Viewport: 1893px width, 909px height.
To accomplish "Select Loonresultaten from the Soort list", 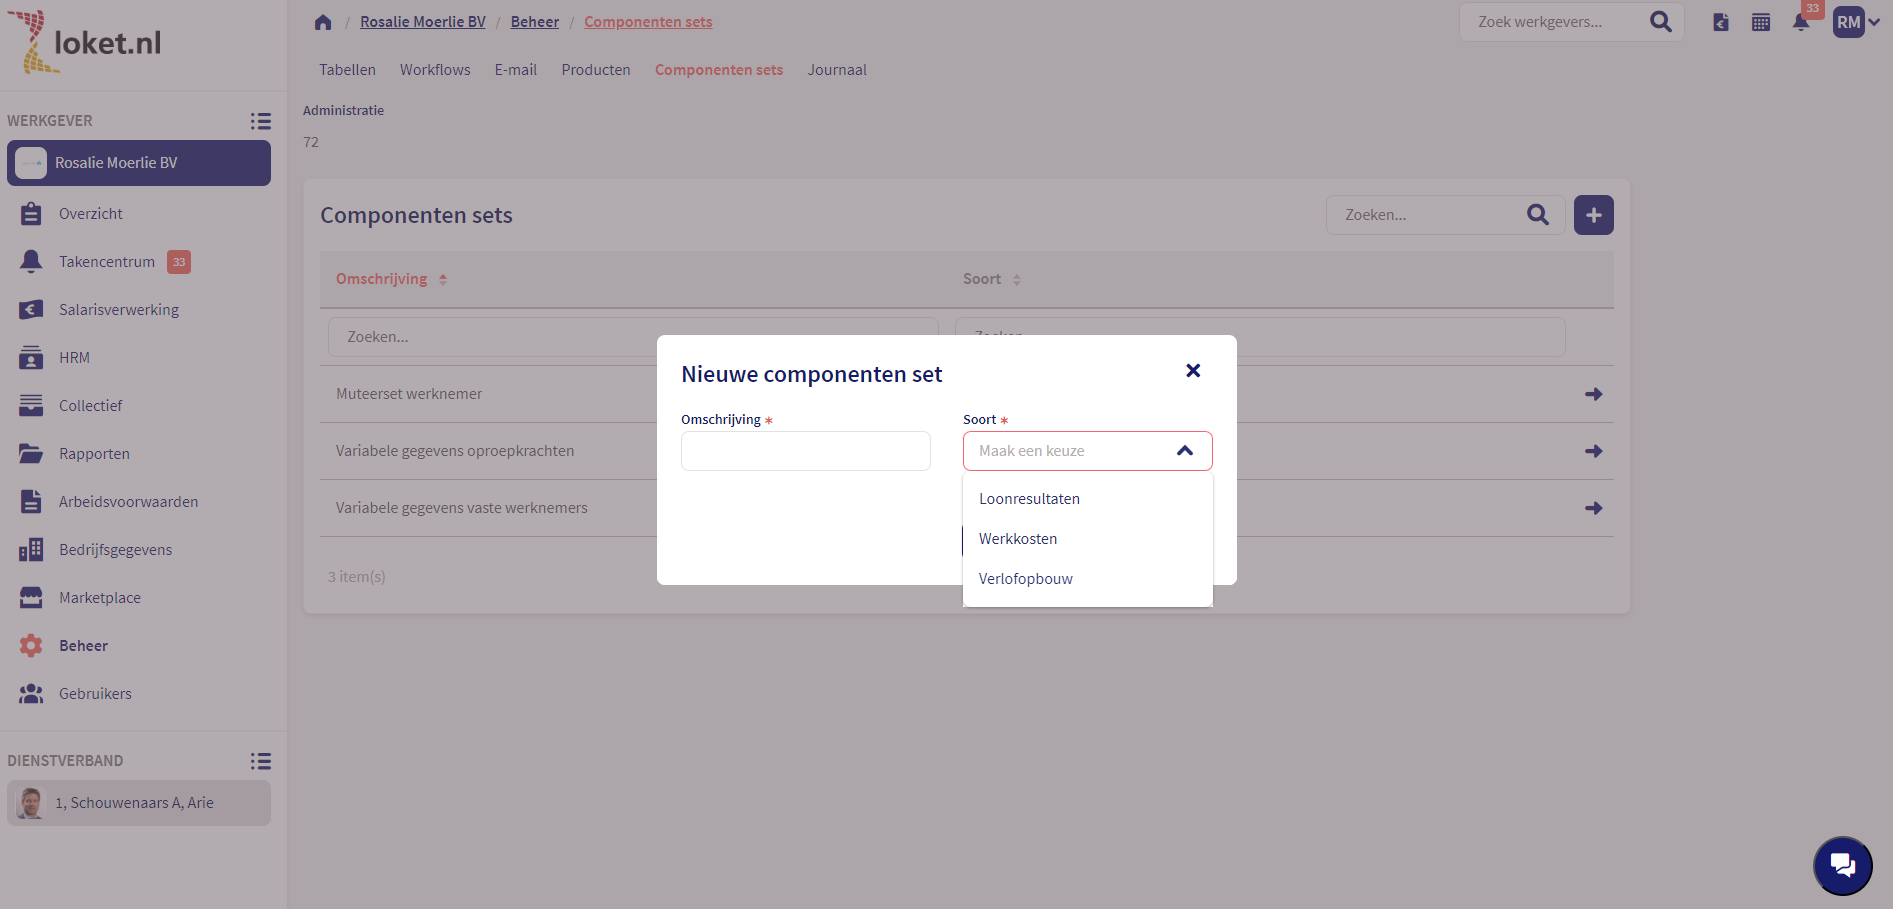I will 1029,499.
